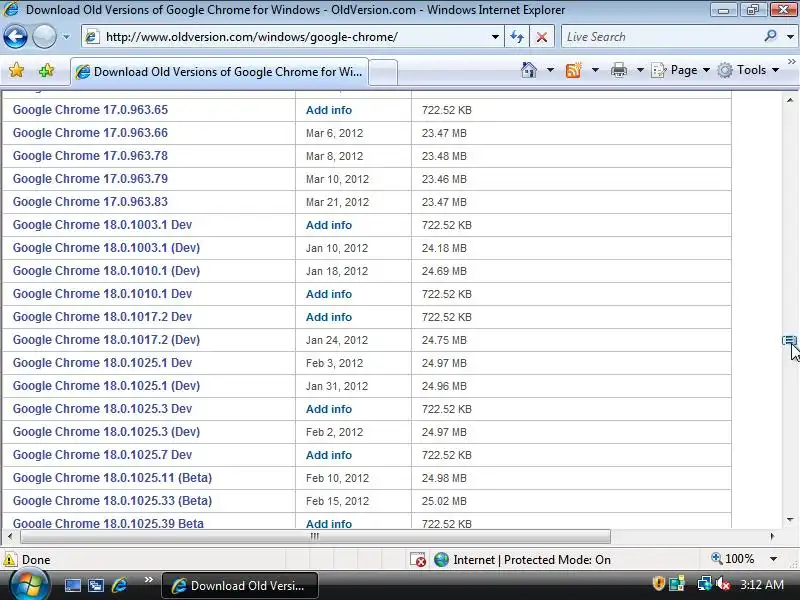Image resolution: width=800 pixels, height=600 pixels.
Task: Click the horizontal scrollbar thumb
Action: tap(315, 536)
